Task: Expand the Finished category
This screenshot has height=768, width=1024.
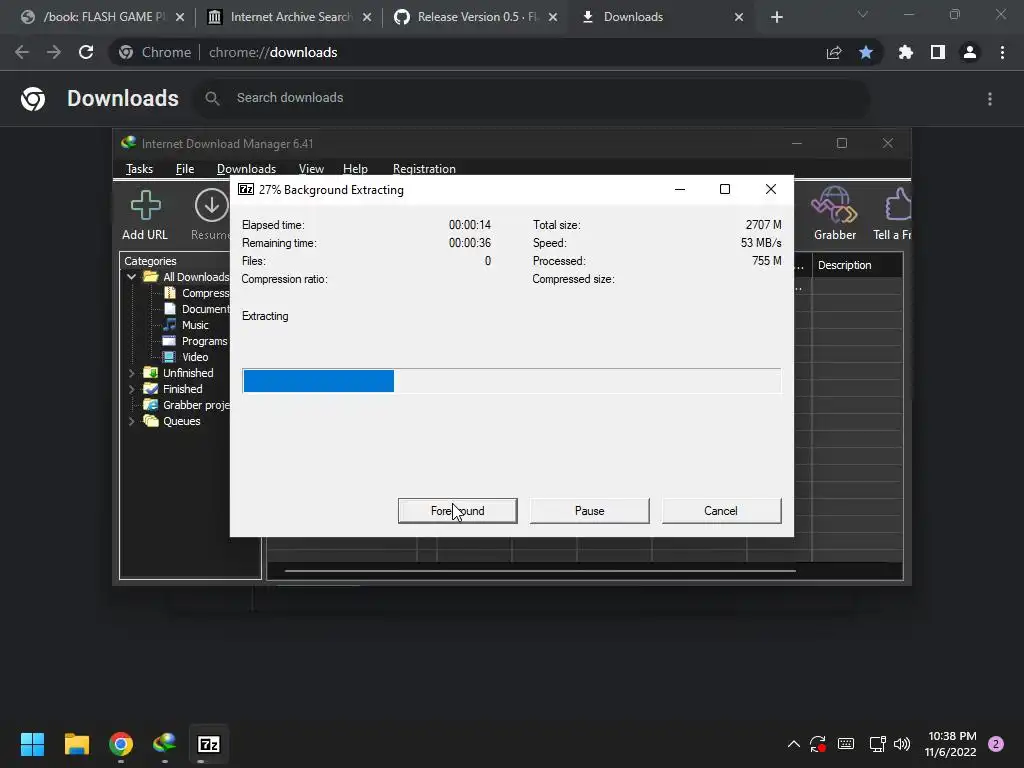Action: click(131, 389)
